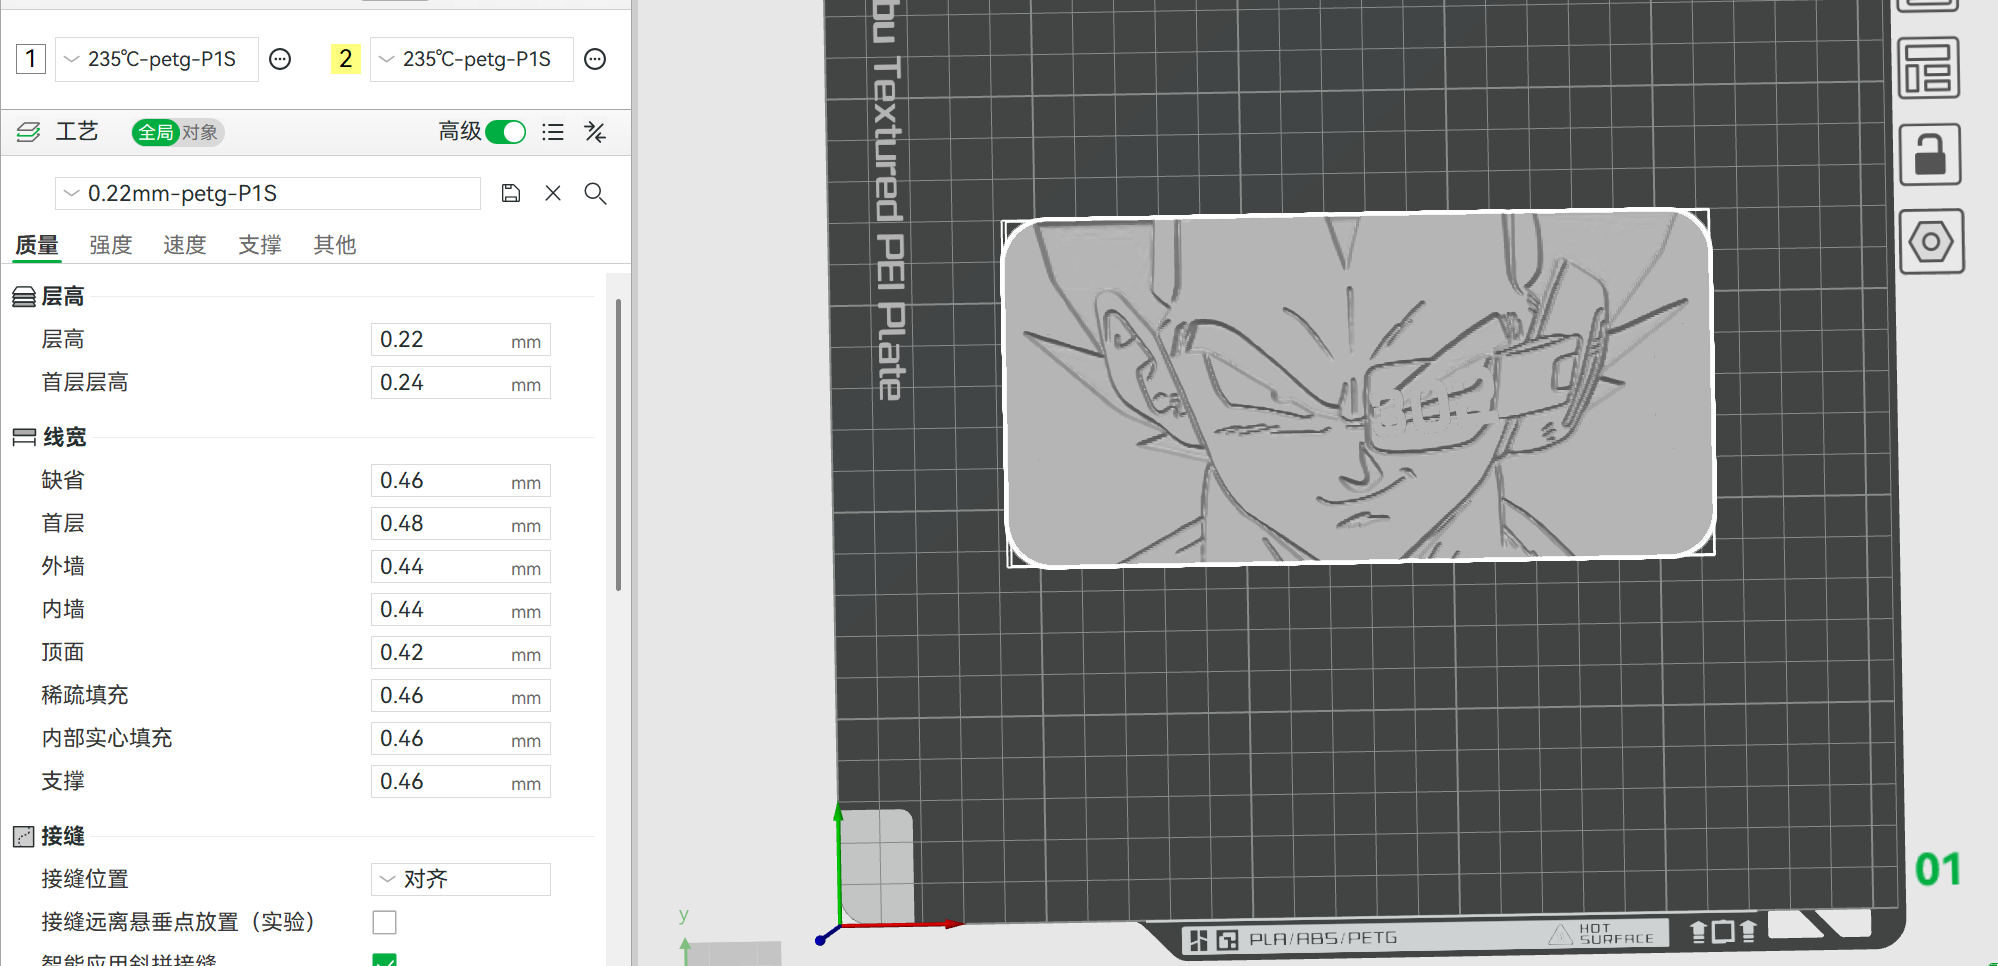Screen dimensions: 1998x966
Task: Open the settings list icon next to 高级
Action: click(x=553, y=132)
